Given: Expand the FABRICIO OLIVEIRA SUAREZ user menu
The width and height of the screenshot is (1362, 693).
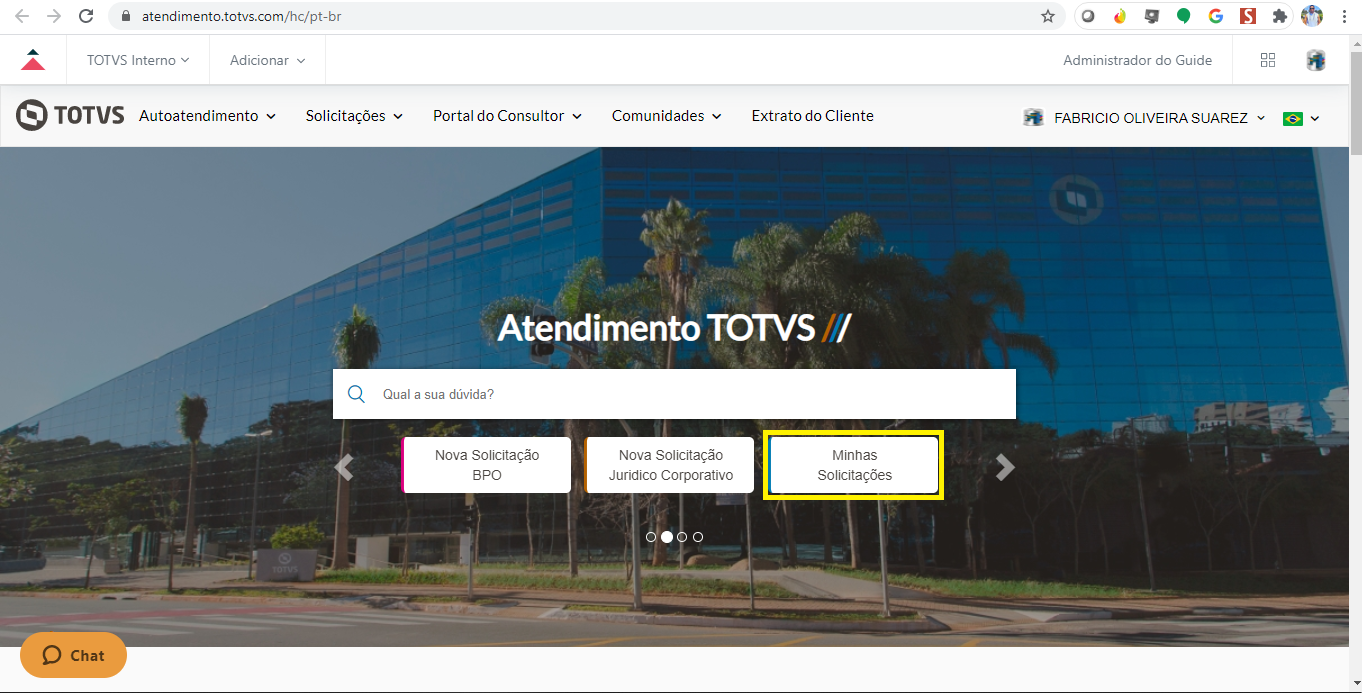Looking at the screenshot, I should pos(1160,118).
